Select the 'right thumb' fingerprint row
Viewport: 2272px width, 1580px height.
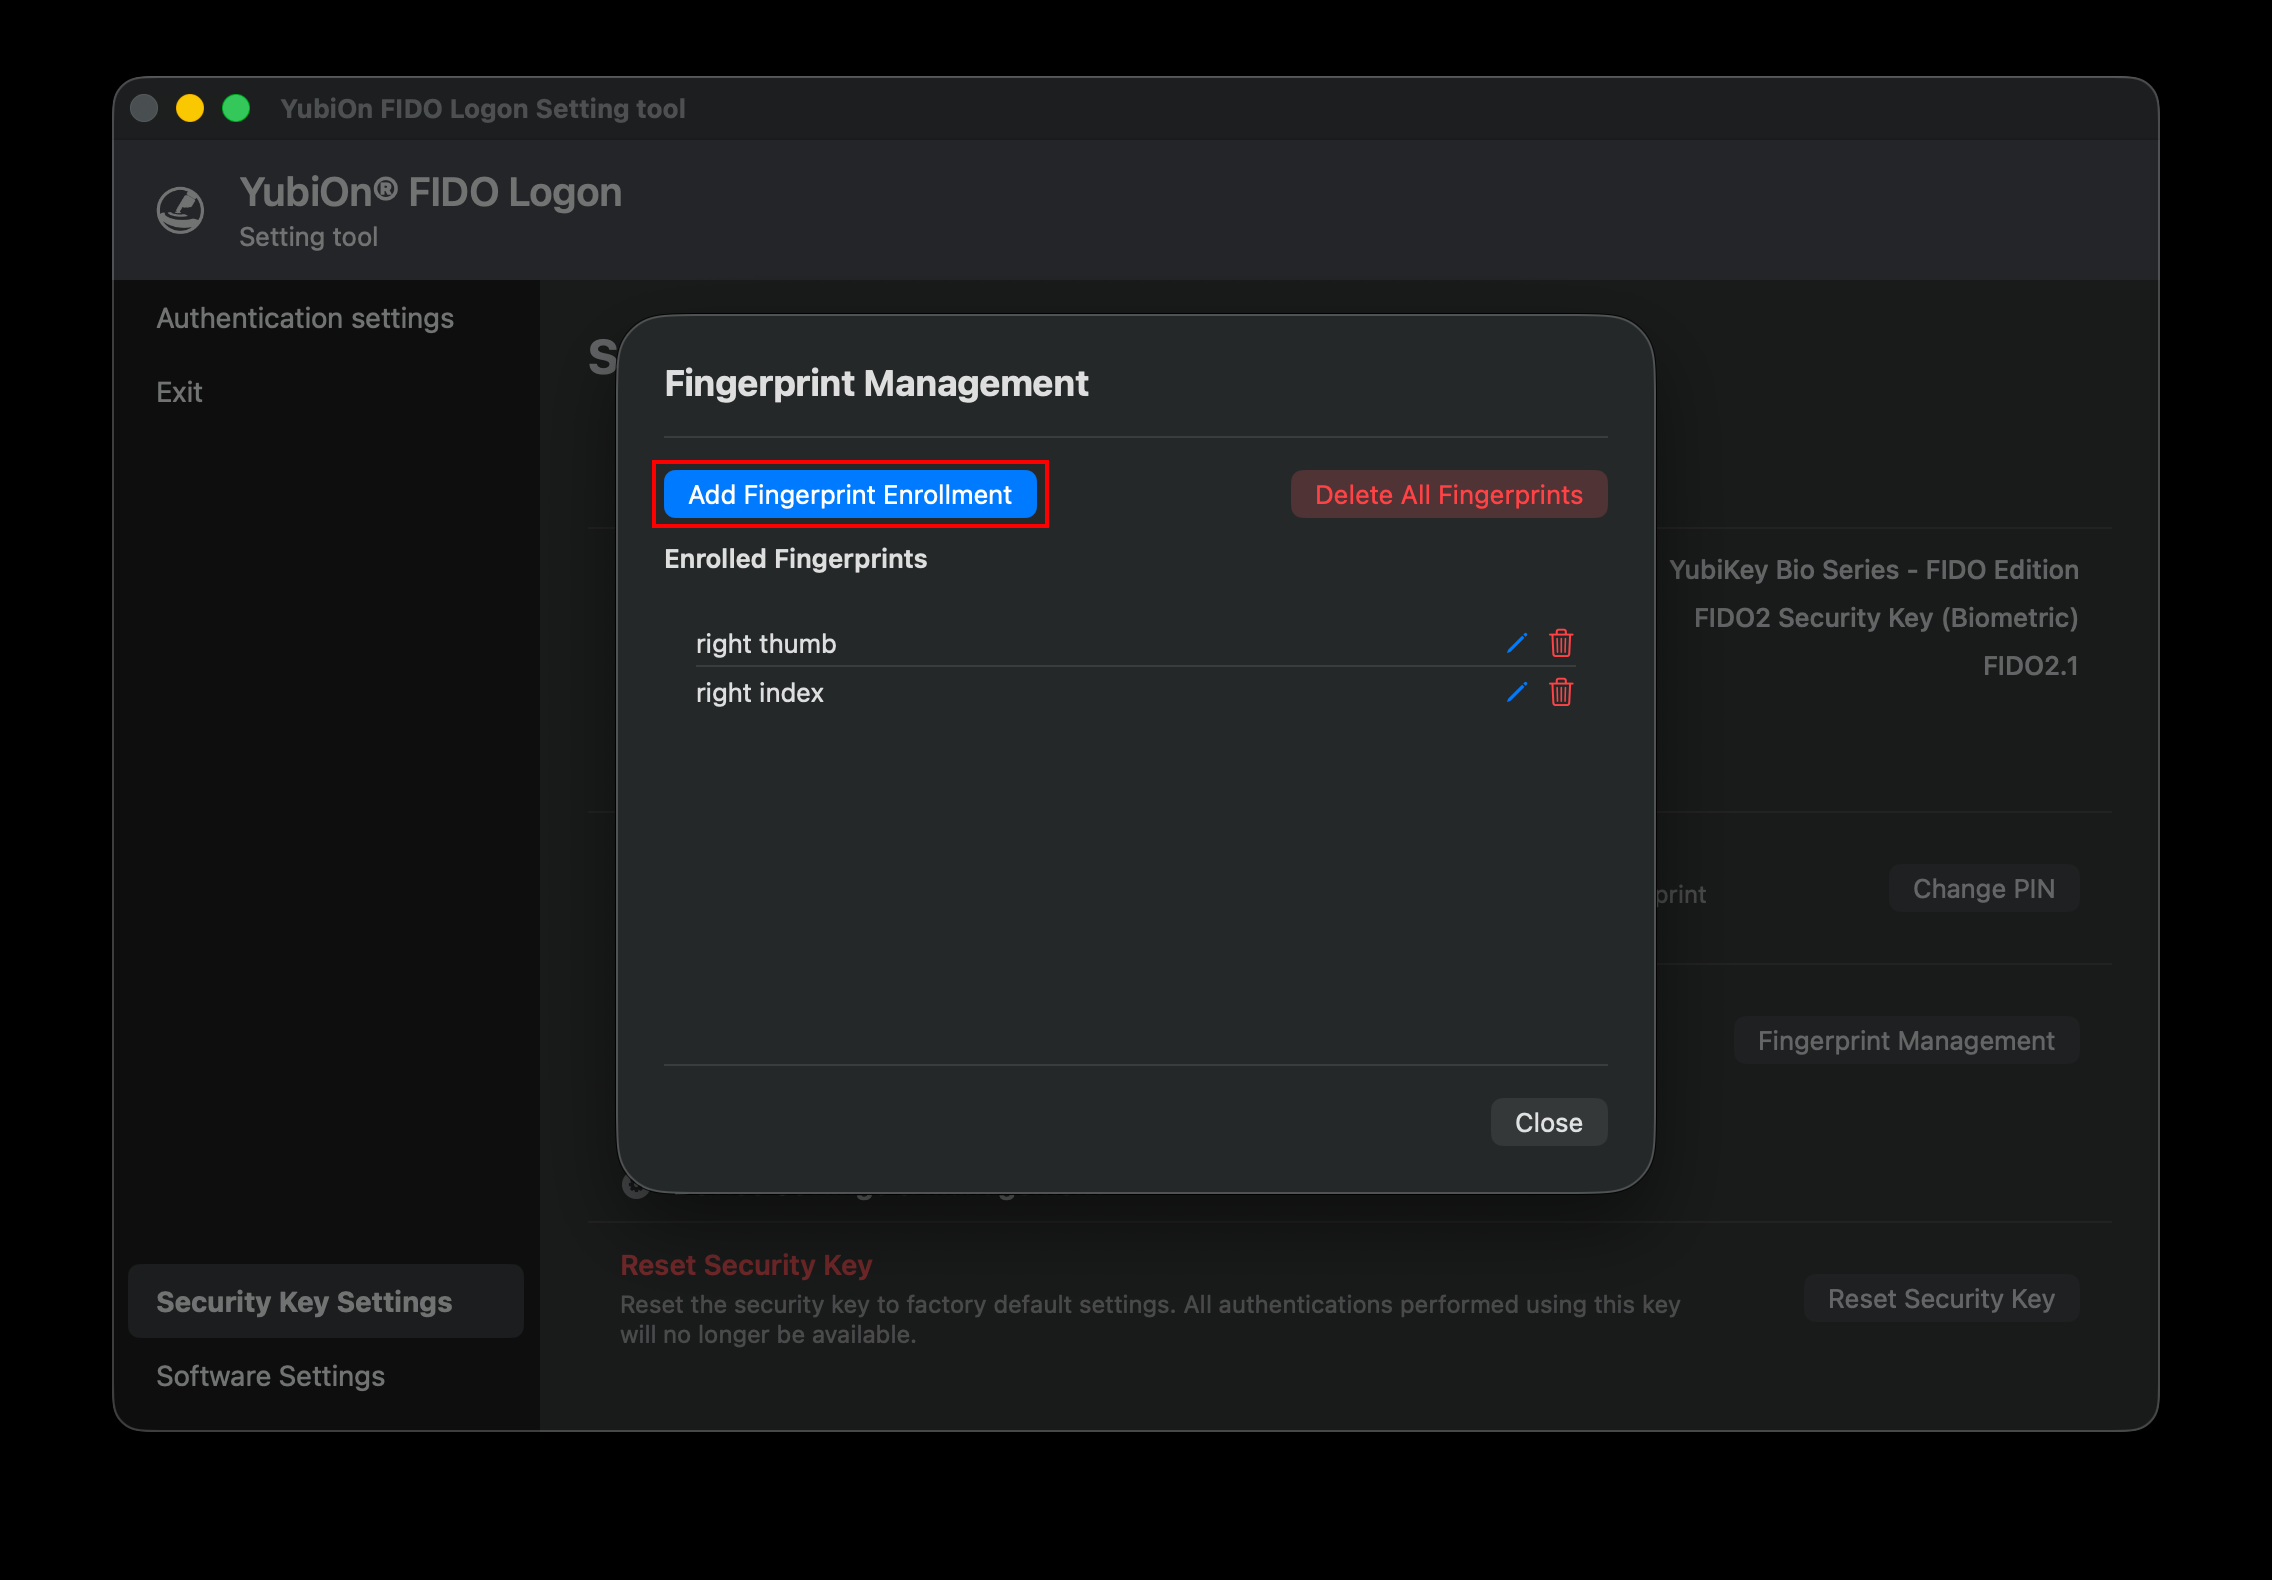coord(1135,643)
